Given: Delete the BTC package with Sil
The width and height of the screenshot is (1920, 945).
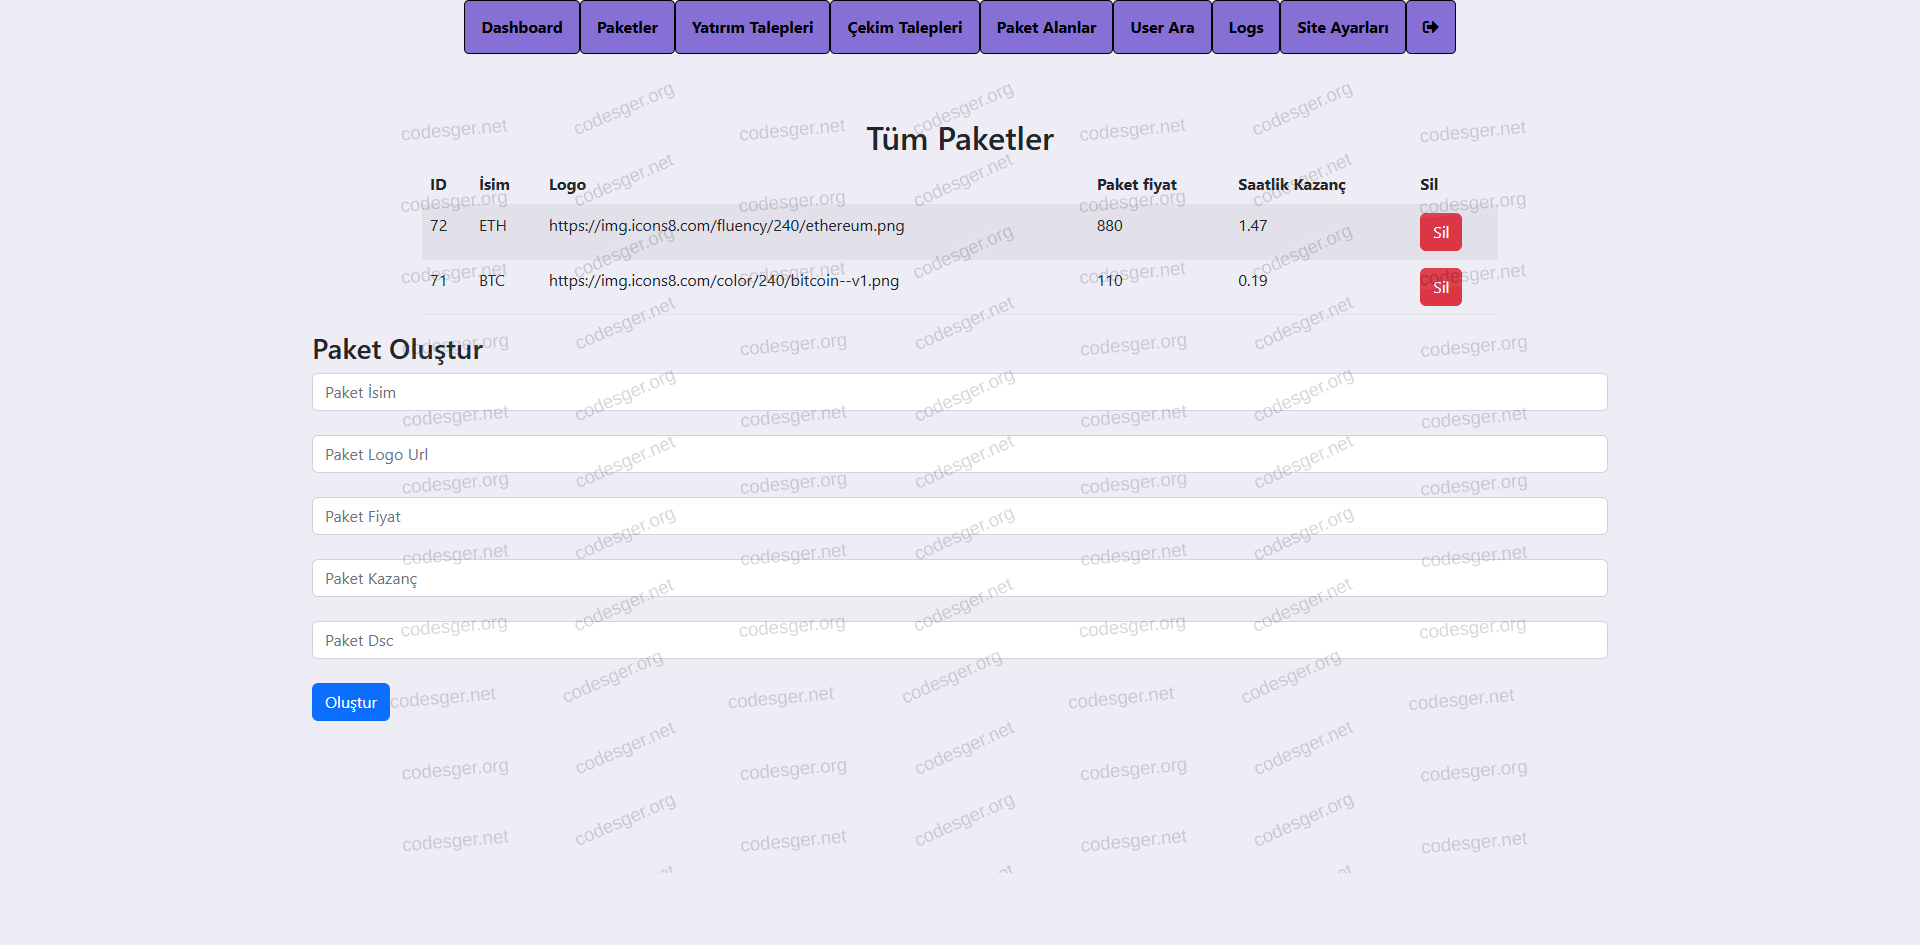Looking at the screenshot, I should point(1440,287).
